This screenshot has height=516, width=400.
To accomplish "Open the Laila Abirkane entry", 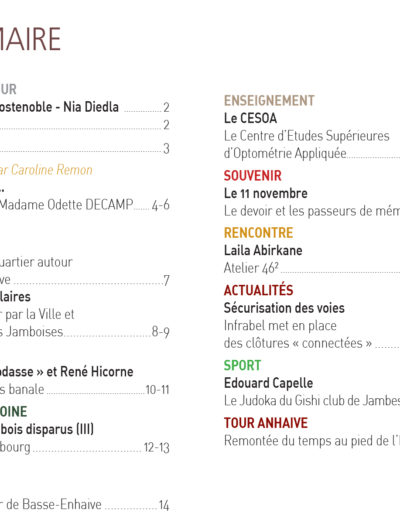I will click(x=263, y=250).
